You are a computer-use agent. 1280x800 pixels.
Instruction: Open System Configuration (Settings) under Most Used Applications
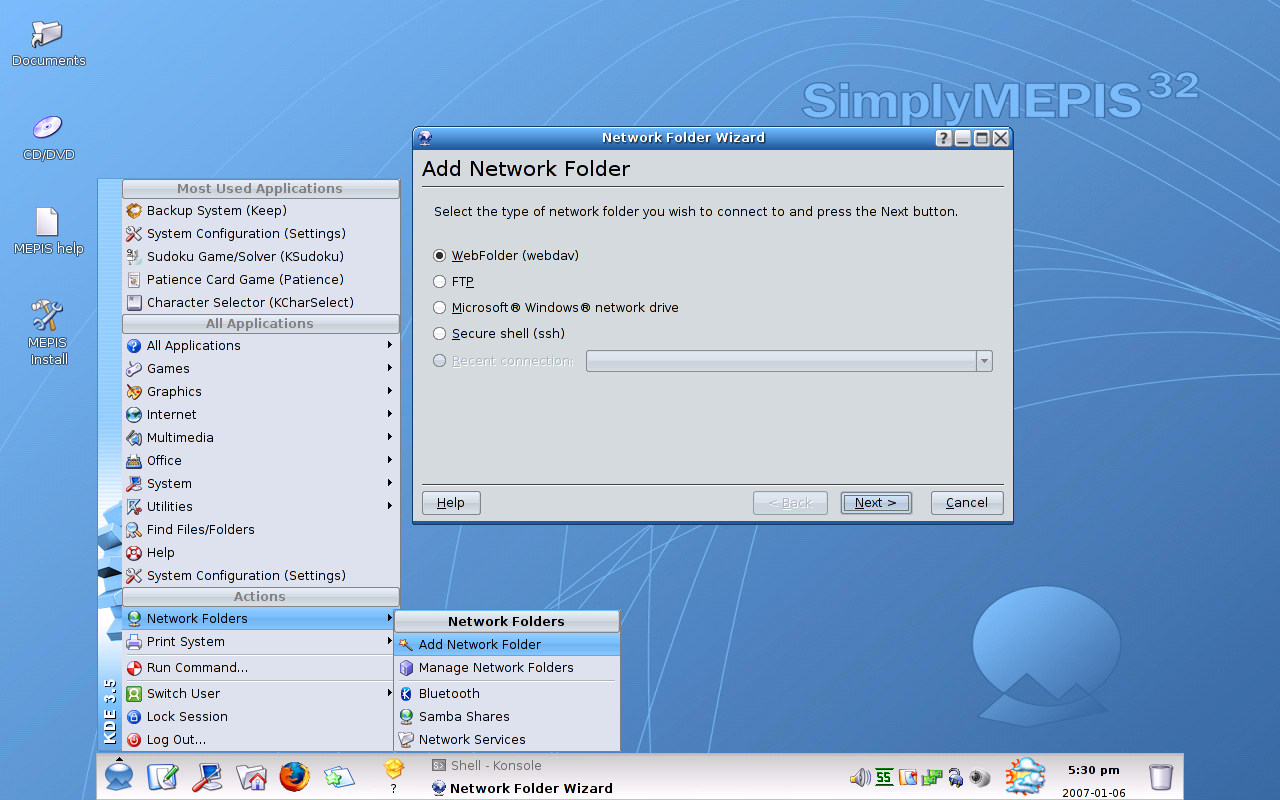(260, 234)
